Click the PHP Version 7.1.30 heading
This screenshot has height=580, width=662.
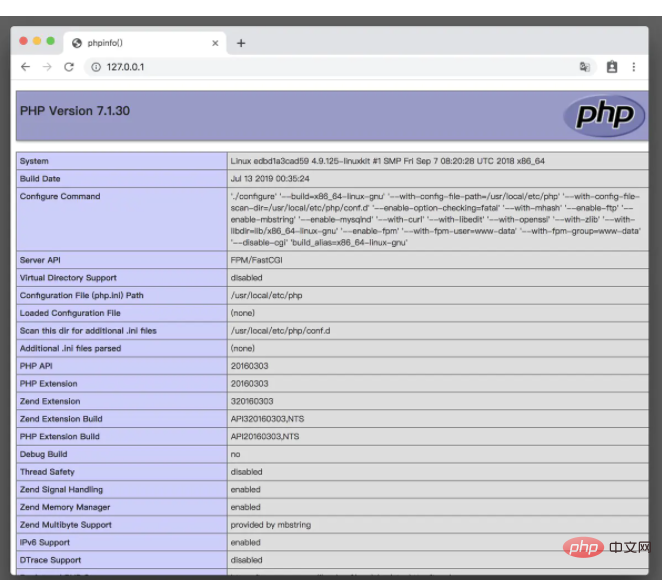(75, 111)
